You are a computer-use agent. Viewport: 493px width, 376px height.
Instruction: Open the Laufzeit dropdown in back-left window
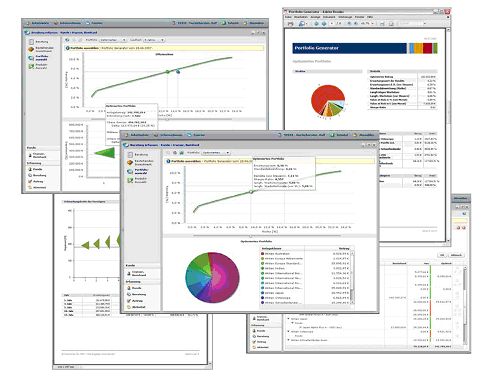click(x=154, y=40)
